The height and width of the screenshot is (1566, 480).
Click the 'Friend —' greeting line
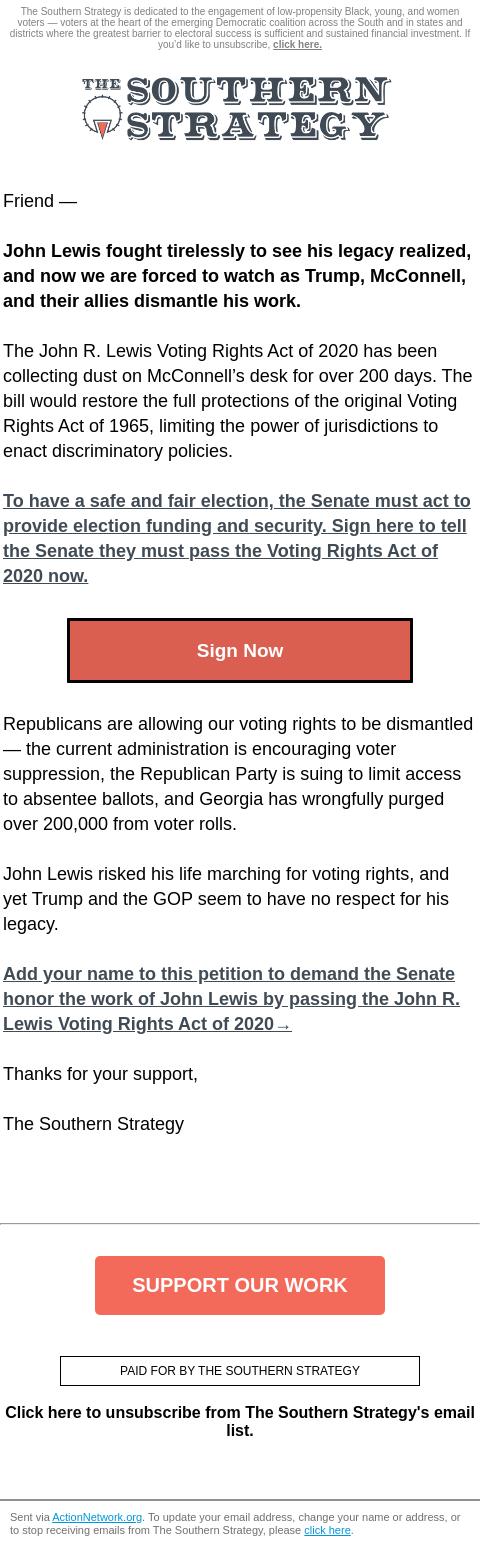tap(40, 201)
